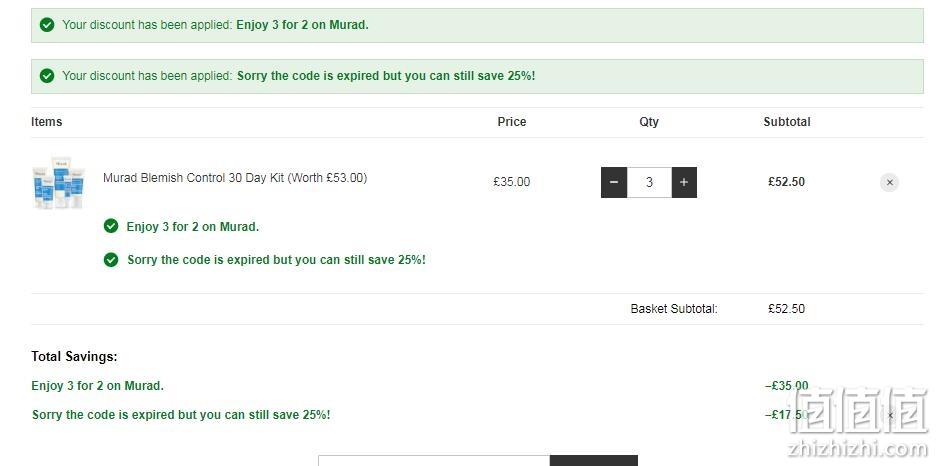Click checkmark icon next to item's 3 for 2 offer
Image resolution: width=937 pixels, height=466 pixels.
click(x=111, y=226)
